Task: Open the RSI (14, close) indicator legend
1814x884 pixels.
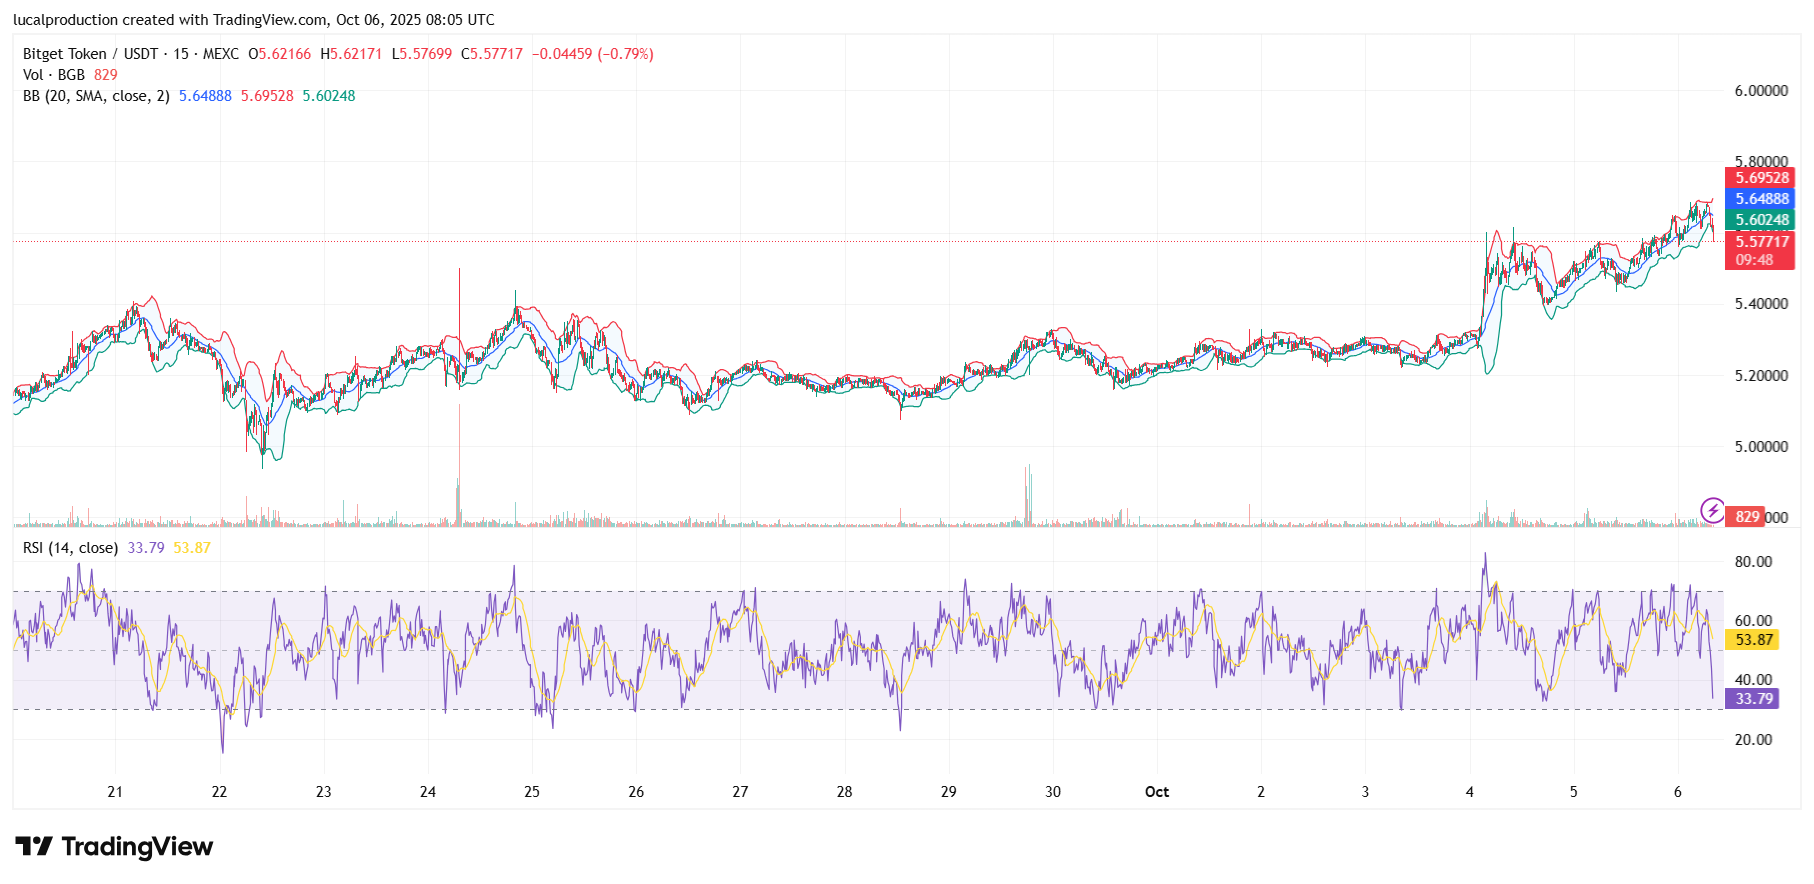Action: [70, 548]
